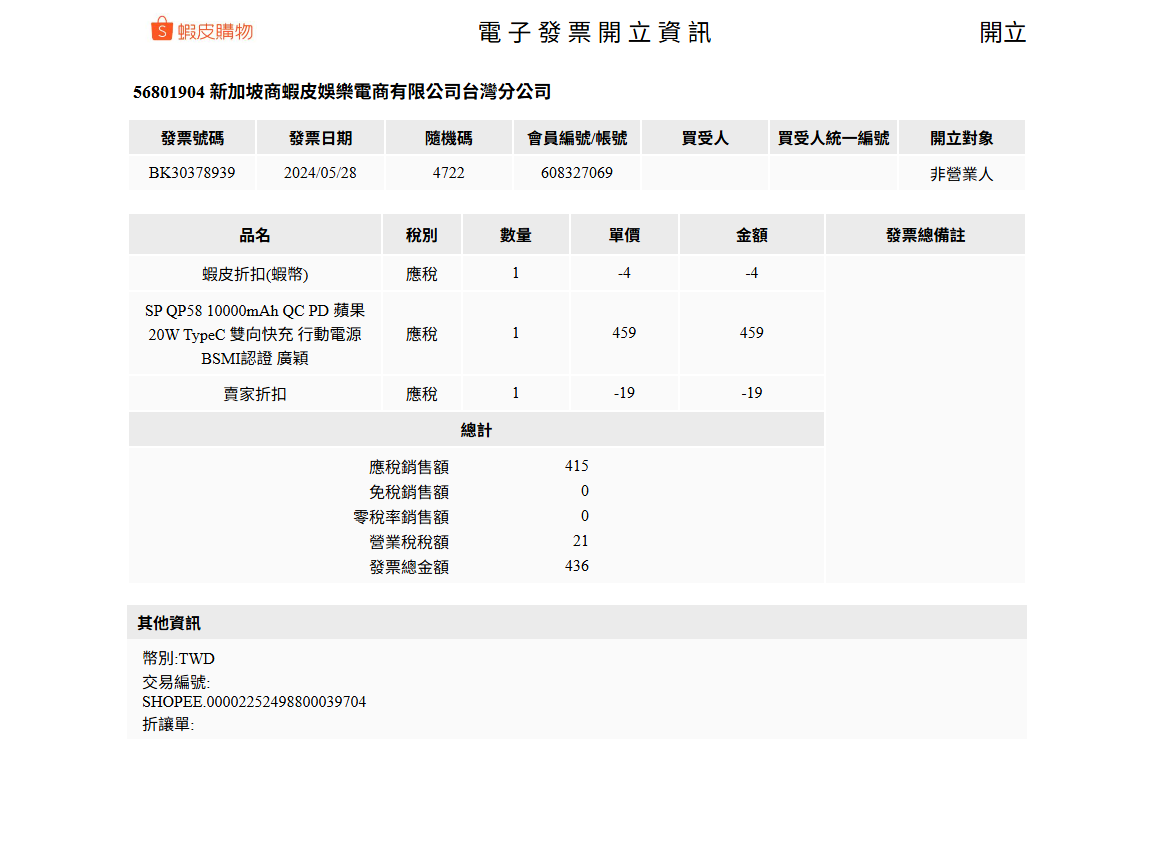Select the 賣家折扣 item row

click(255, 394)
